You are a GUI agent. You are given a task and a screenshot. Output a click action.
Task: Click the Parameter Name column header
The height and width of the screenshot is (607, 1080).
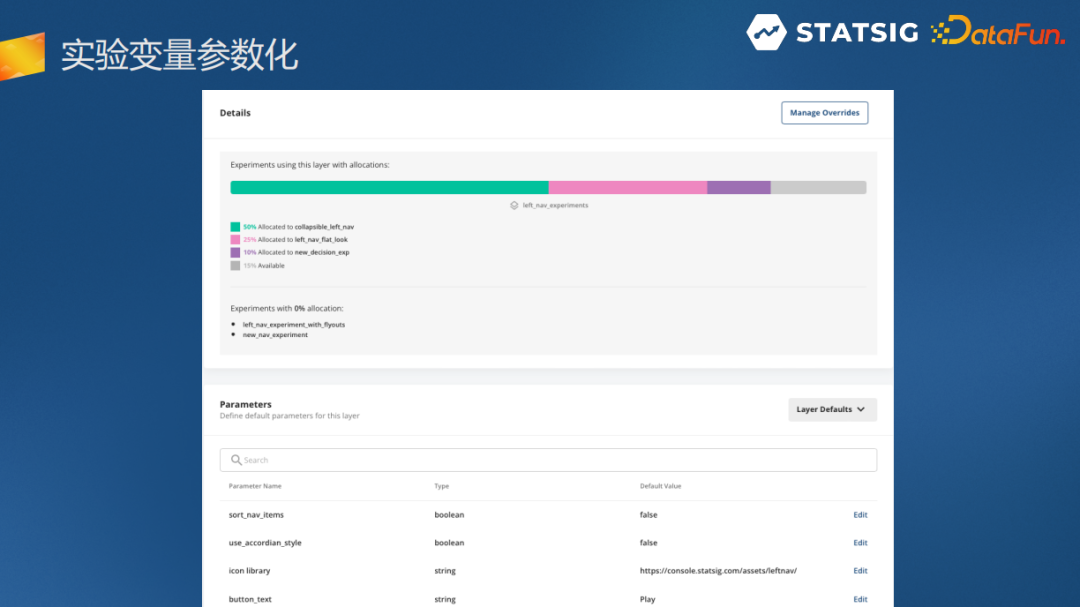click(255, 486)
